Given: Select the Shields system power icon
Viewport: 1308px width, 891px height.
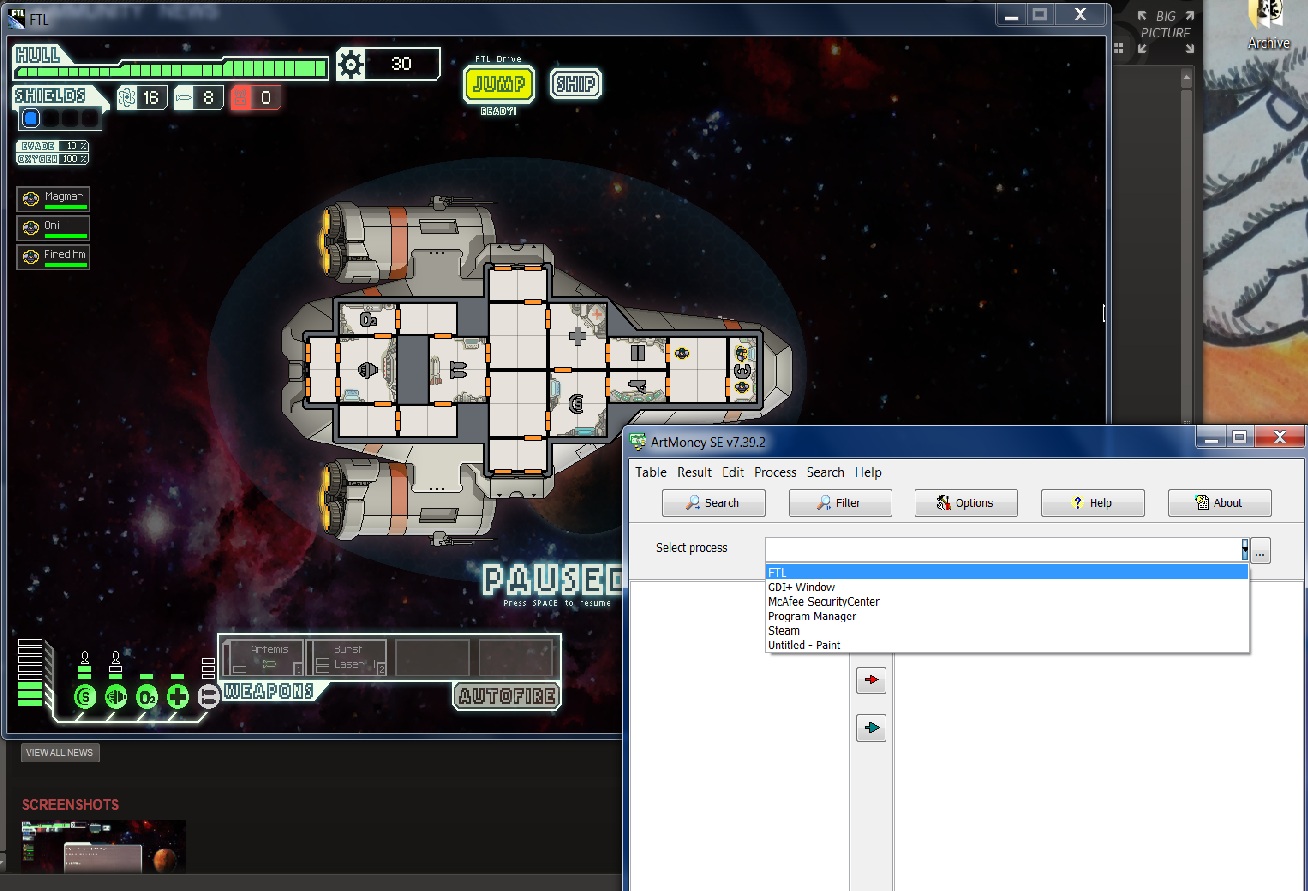Looking at the screenshot, I should coord(85,696).
